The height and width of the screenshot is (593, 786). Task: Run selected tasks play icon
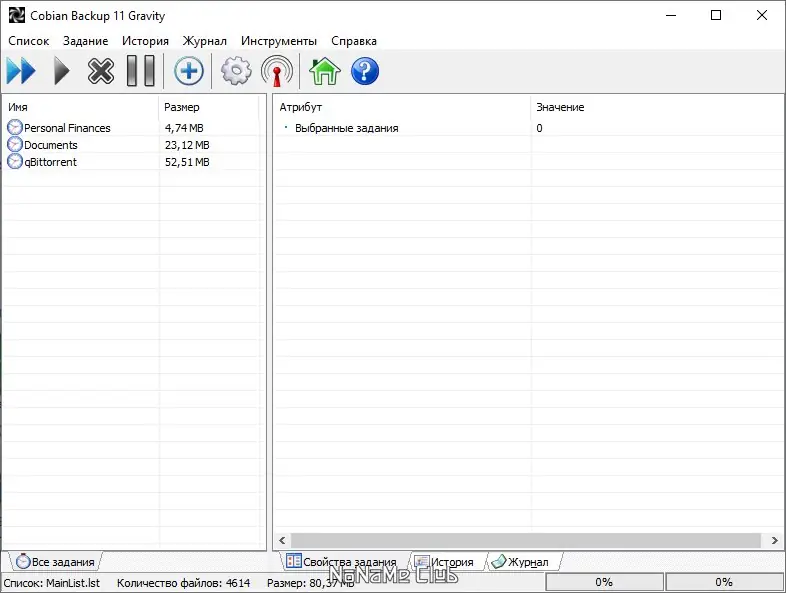tap(62, 71)
